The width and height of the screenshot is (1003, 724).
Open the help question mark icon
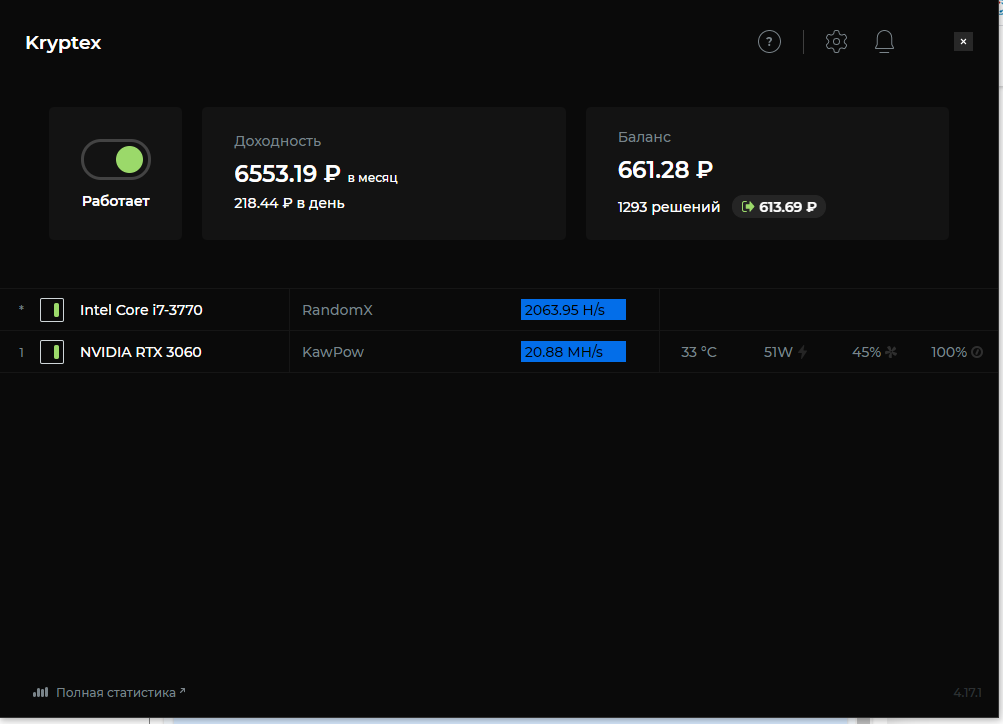point(769,42)
